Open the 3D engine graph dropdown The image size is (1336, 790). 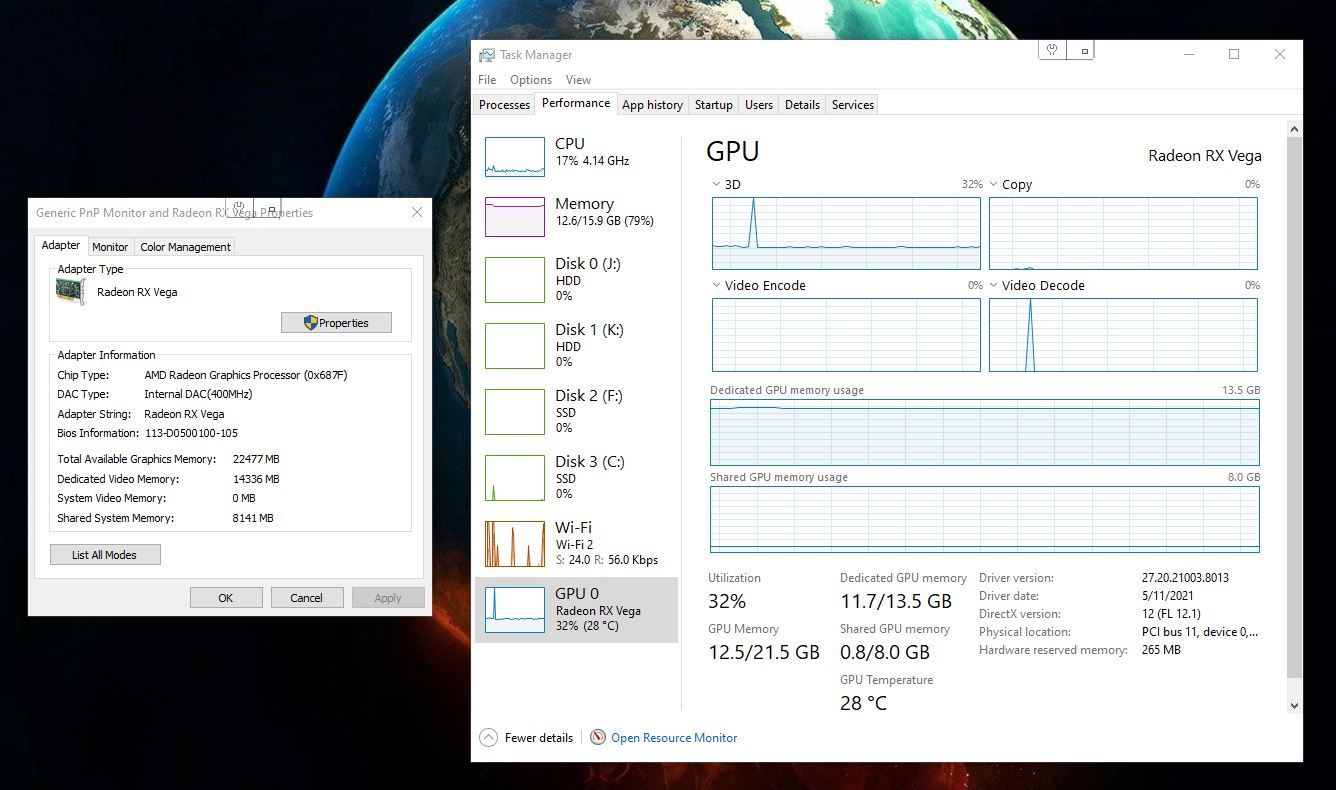[717, 185]
